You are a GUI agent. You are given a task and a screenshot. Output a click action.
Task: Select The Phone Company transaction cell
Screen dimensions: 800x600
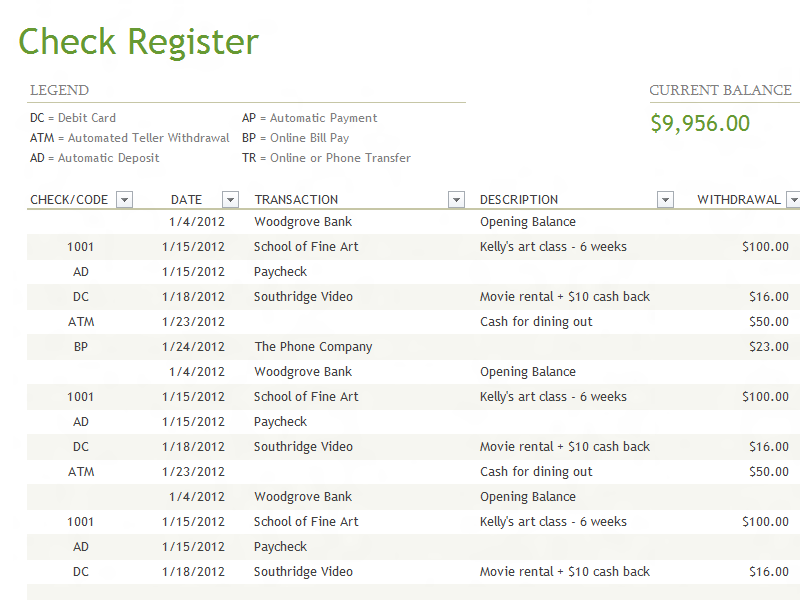pos(313,347)
